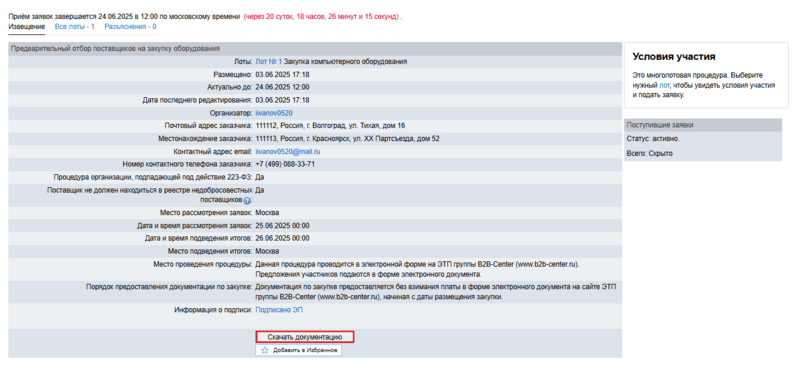Click the Скачать документацию button
This screenshot has height=368, width=800.
[x=305, y=337]
